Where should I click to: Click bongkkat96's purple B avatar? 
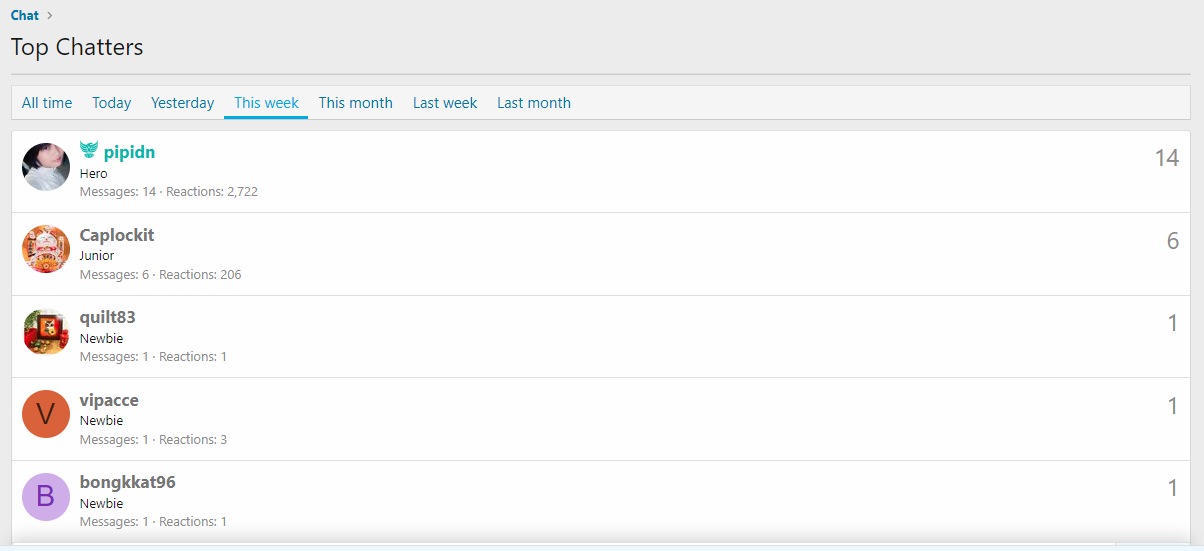pos(46,497)
